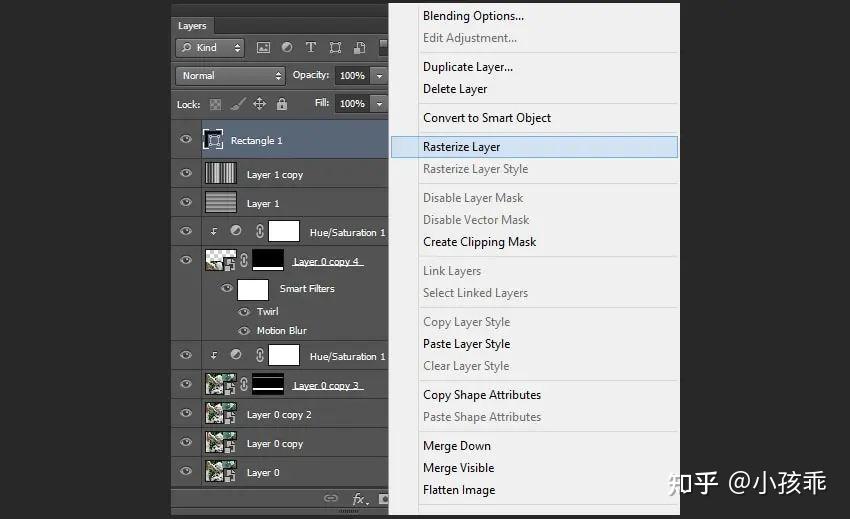Click link layers icon at panel bottom
Screen dimensions: 850x519
[331, 498]
